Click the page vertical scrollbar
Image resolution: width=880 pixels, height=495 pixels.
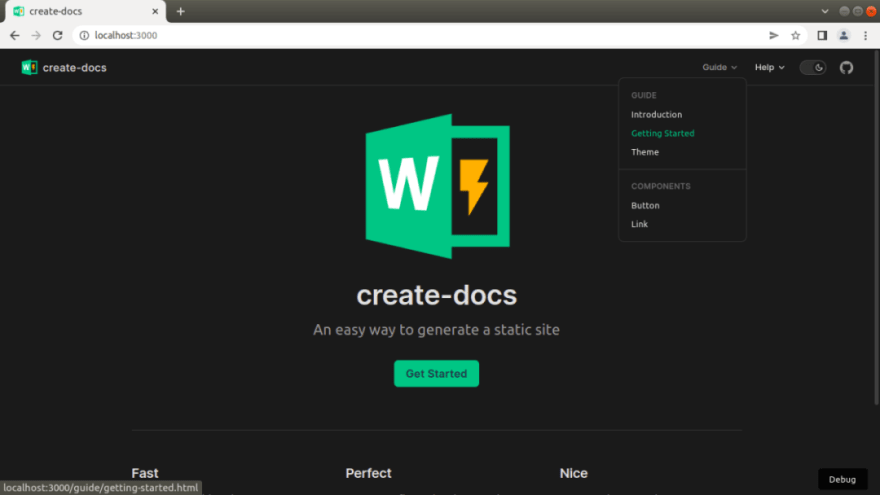[x=876, y=227]
